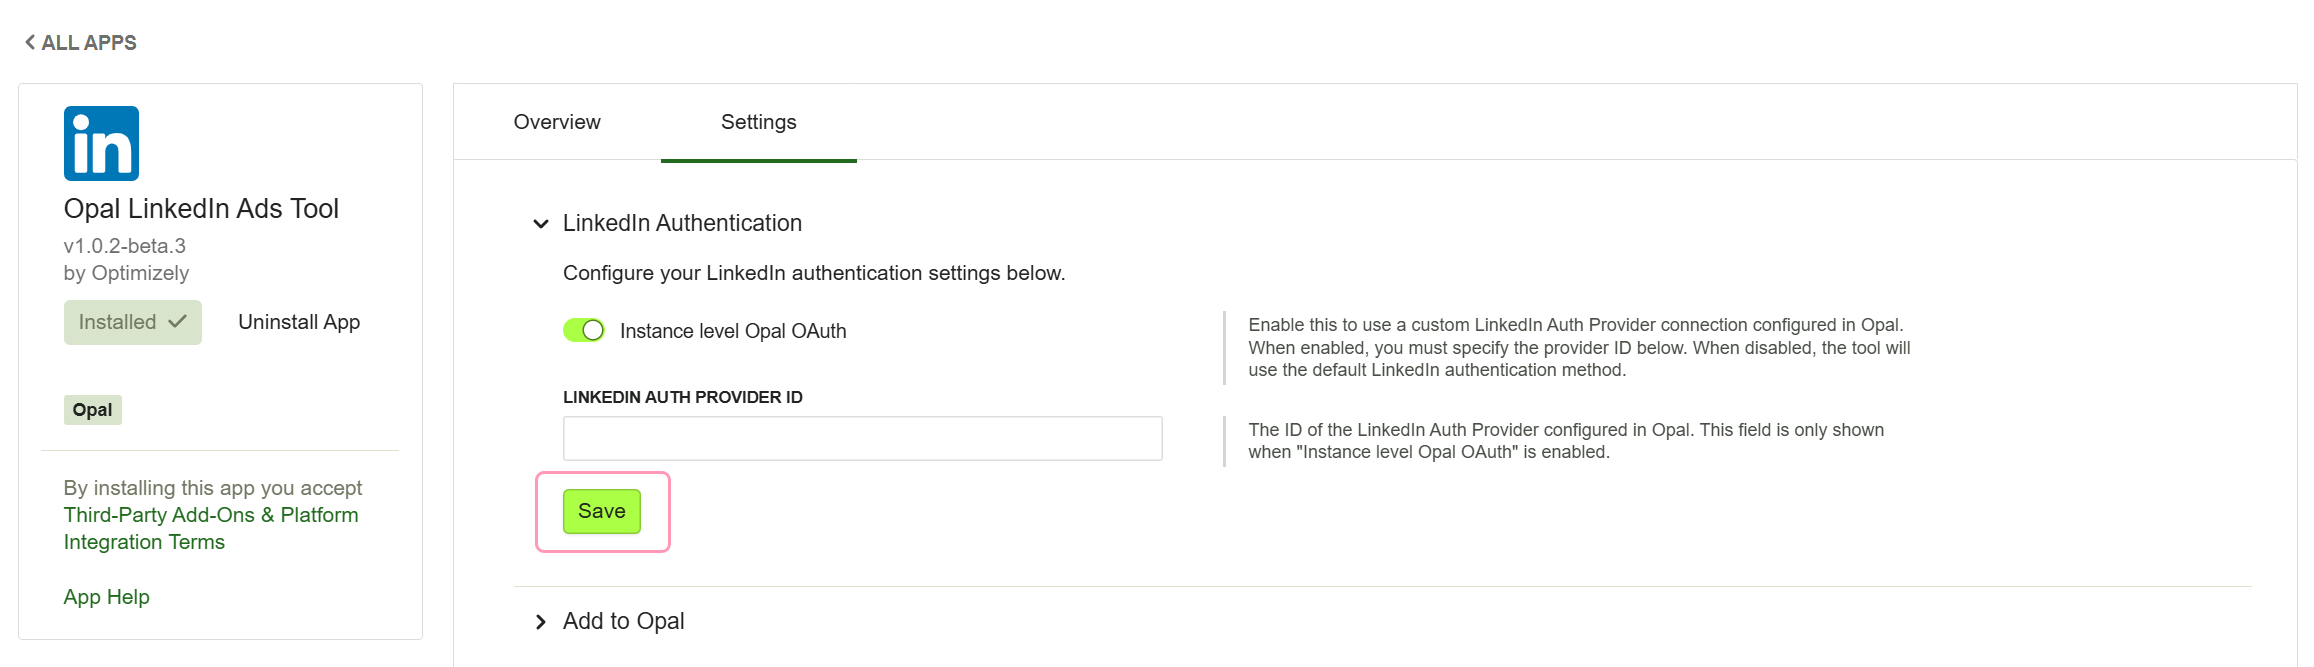2314x667 pixels.
Task: Toggle Instance level Opal OAuth switch
Action: [584, 330]
